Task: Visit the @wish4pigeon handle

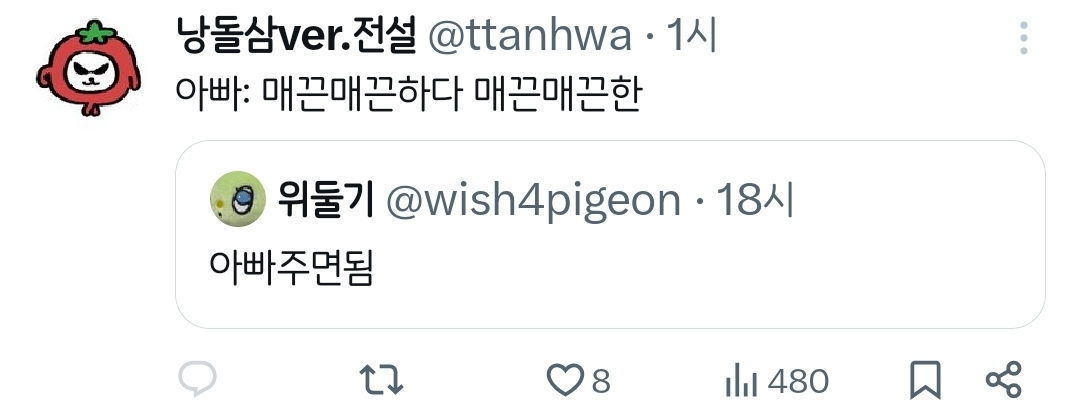Action: tap(533, 202)
